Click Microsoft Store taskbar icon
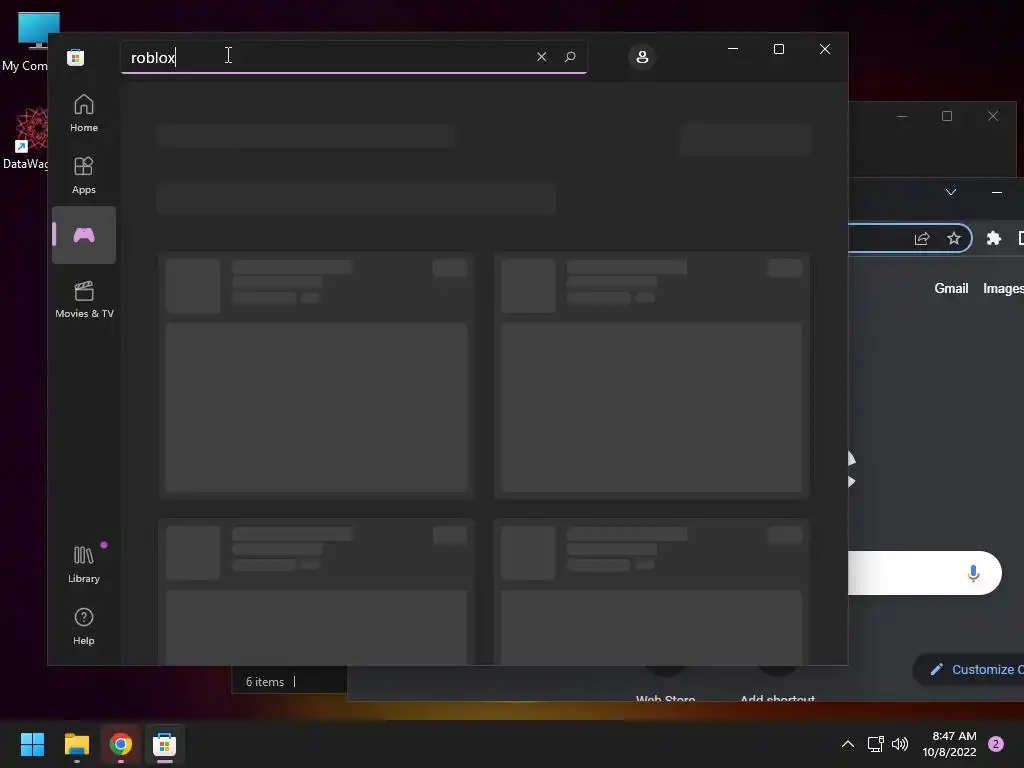Viewport: 1024px width, 768px height. click(165, 744)
